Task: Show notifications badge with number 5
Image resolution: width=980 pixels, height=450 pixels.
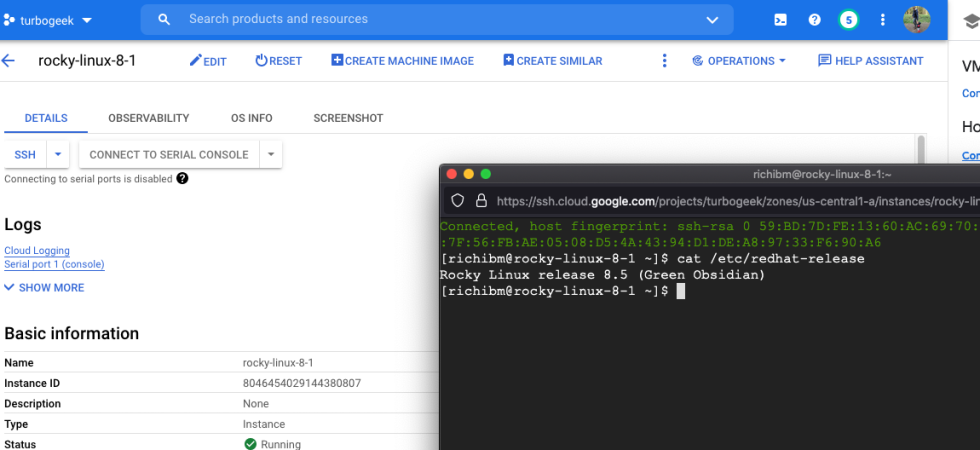Action: (848, 20)
